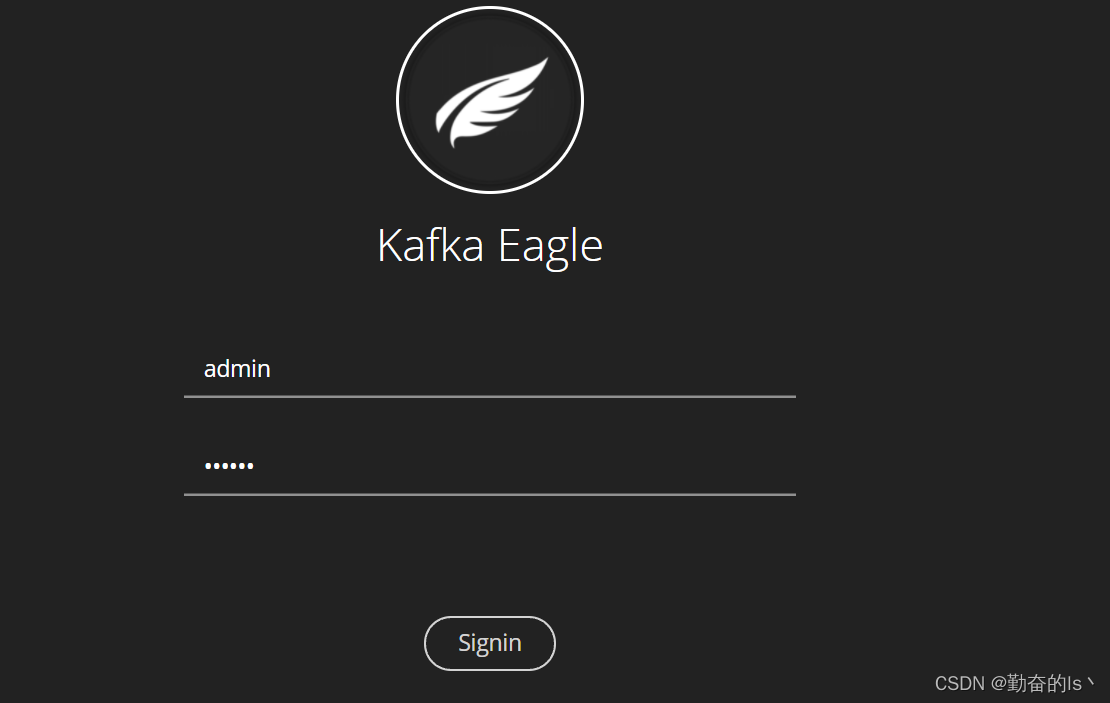Click the masked password dots
The height and width of the screenshot is (703, 1110).
coord(229,466)
